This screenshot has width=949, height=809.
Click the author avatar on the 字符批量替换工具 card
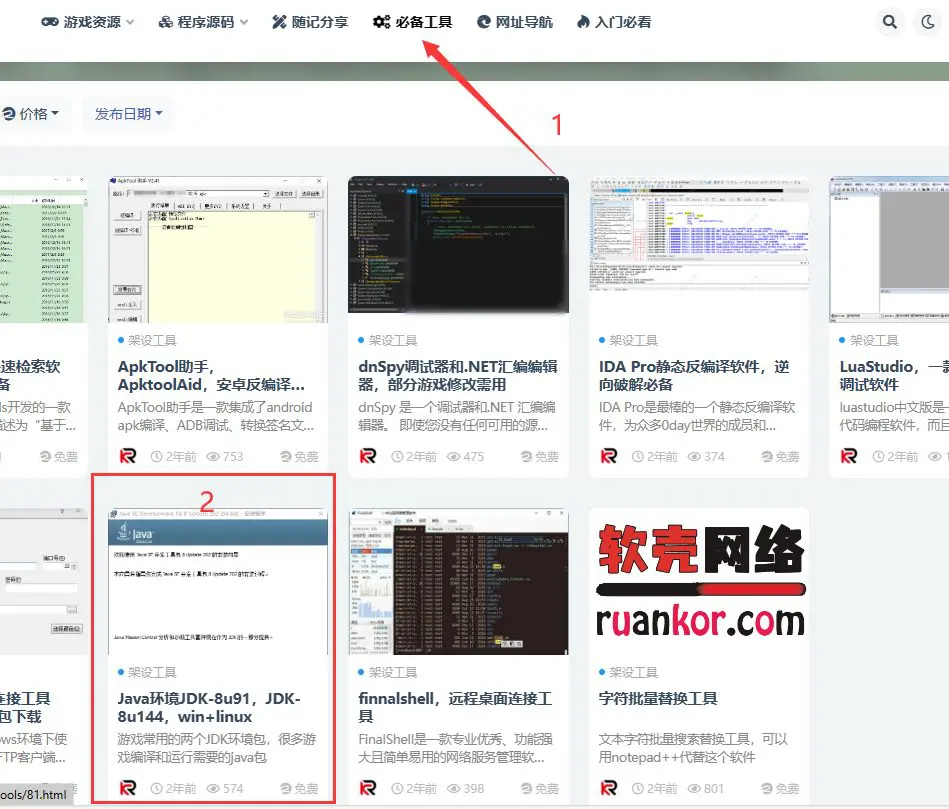coord(609,788)
